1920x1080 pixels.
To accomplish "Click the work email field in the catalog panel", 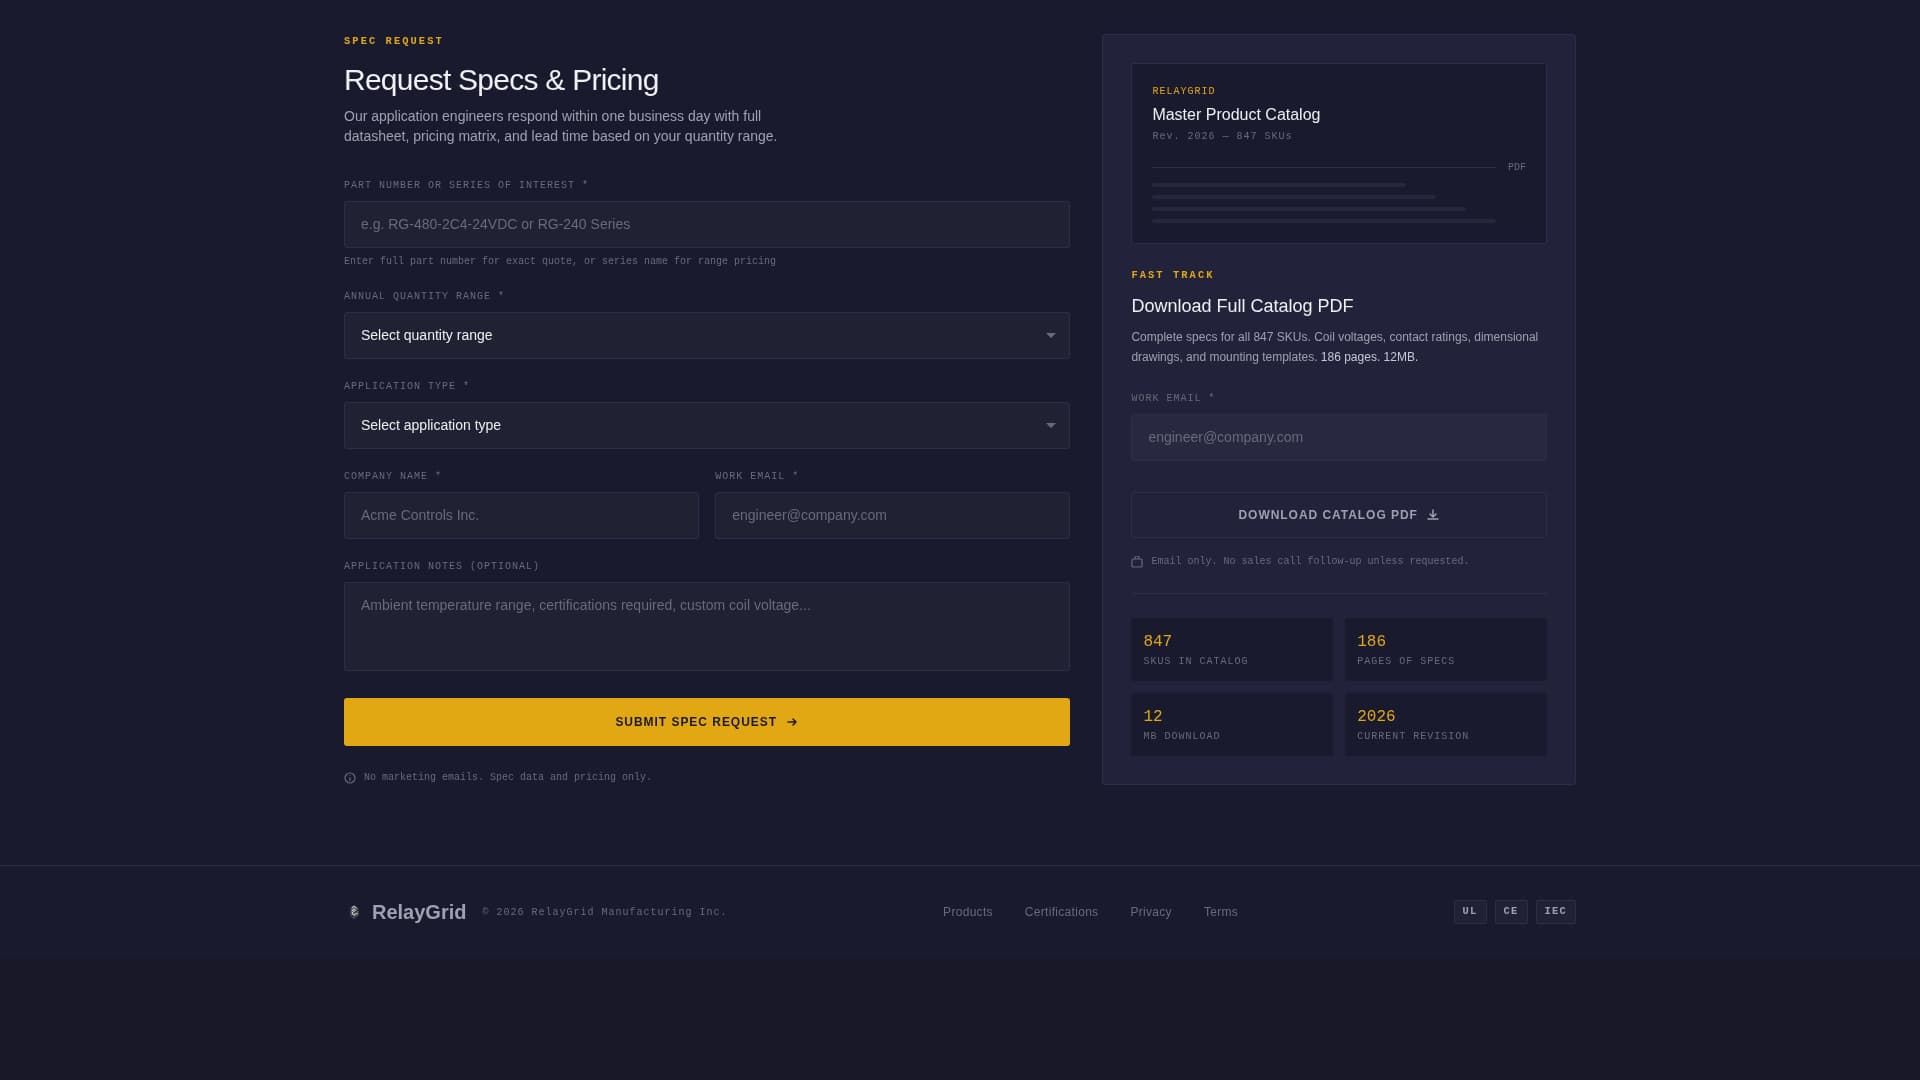I will tap(1338, 437).
